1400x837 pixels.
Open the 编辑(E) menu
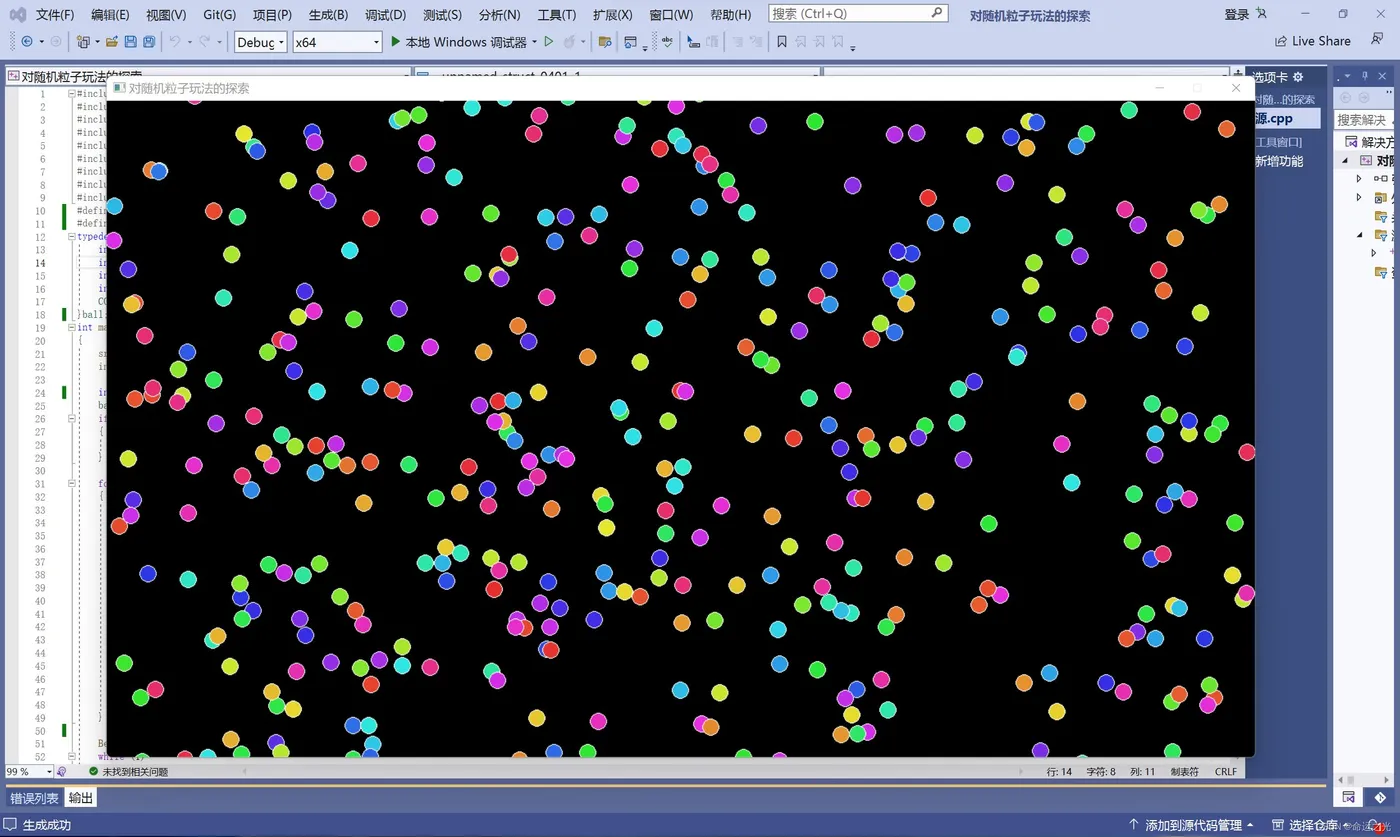(110, 15)
